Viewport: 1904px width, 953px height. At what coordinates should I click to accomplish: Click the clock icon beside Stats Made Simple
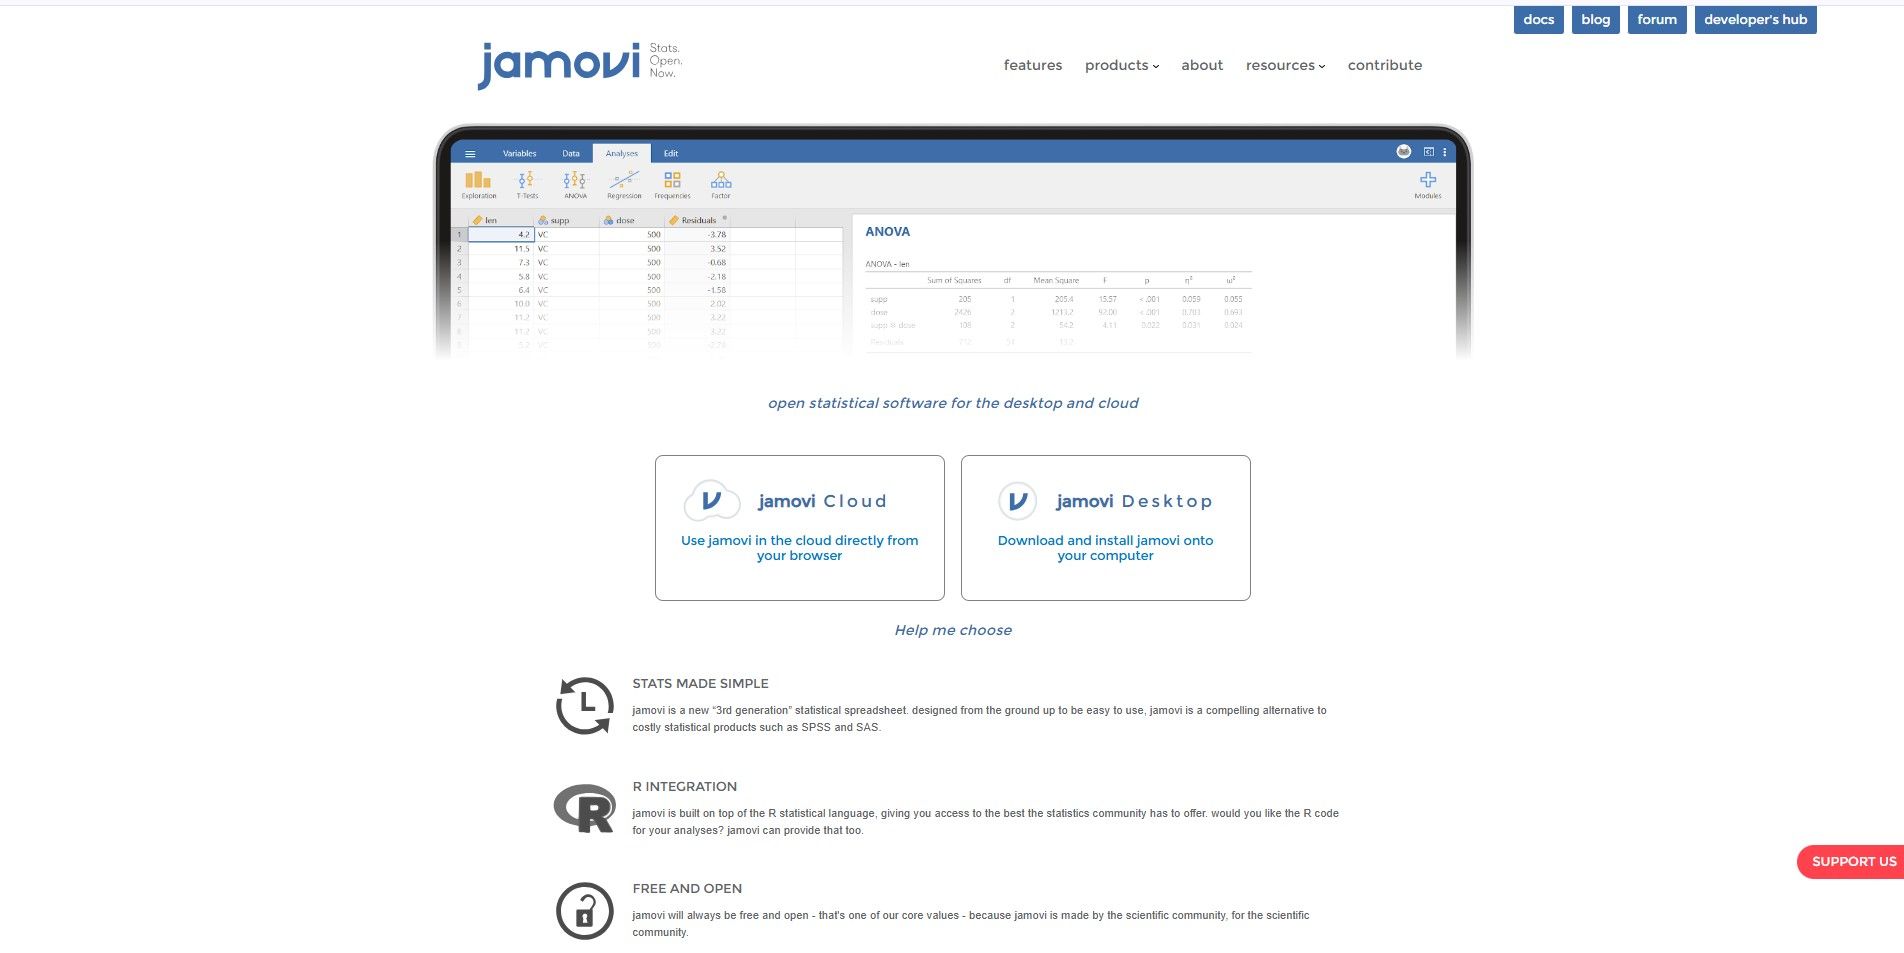click(584, 705)
